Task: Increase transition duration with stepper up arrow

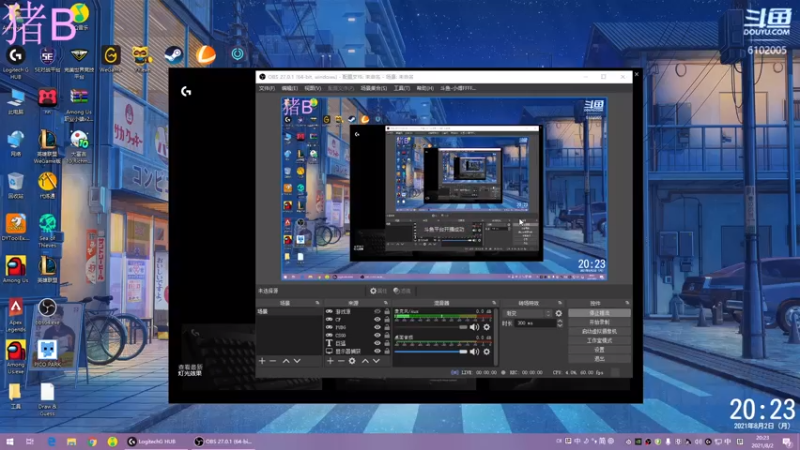Action: click(x=560, y=321)
